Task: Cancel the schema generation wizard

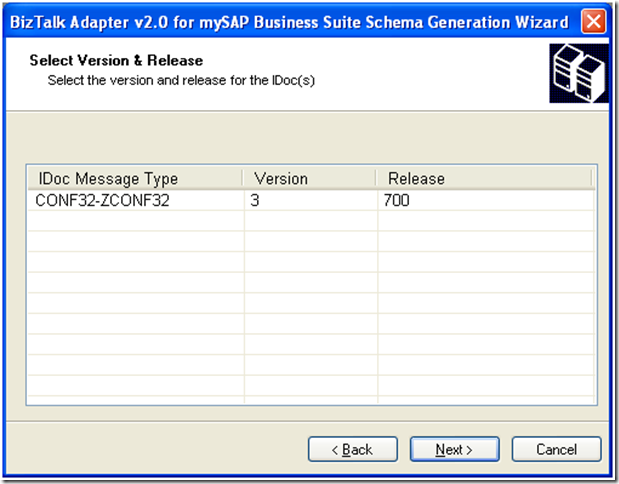Action: coord(557,450)
